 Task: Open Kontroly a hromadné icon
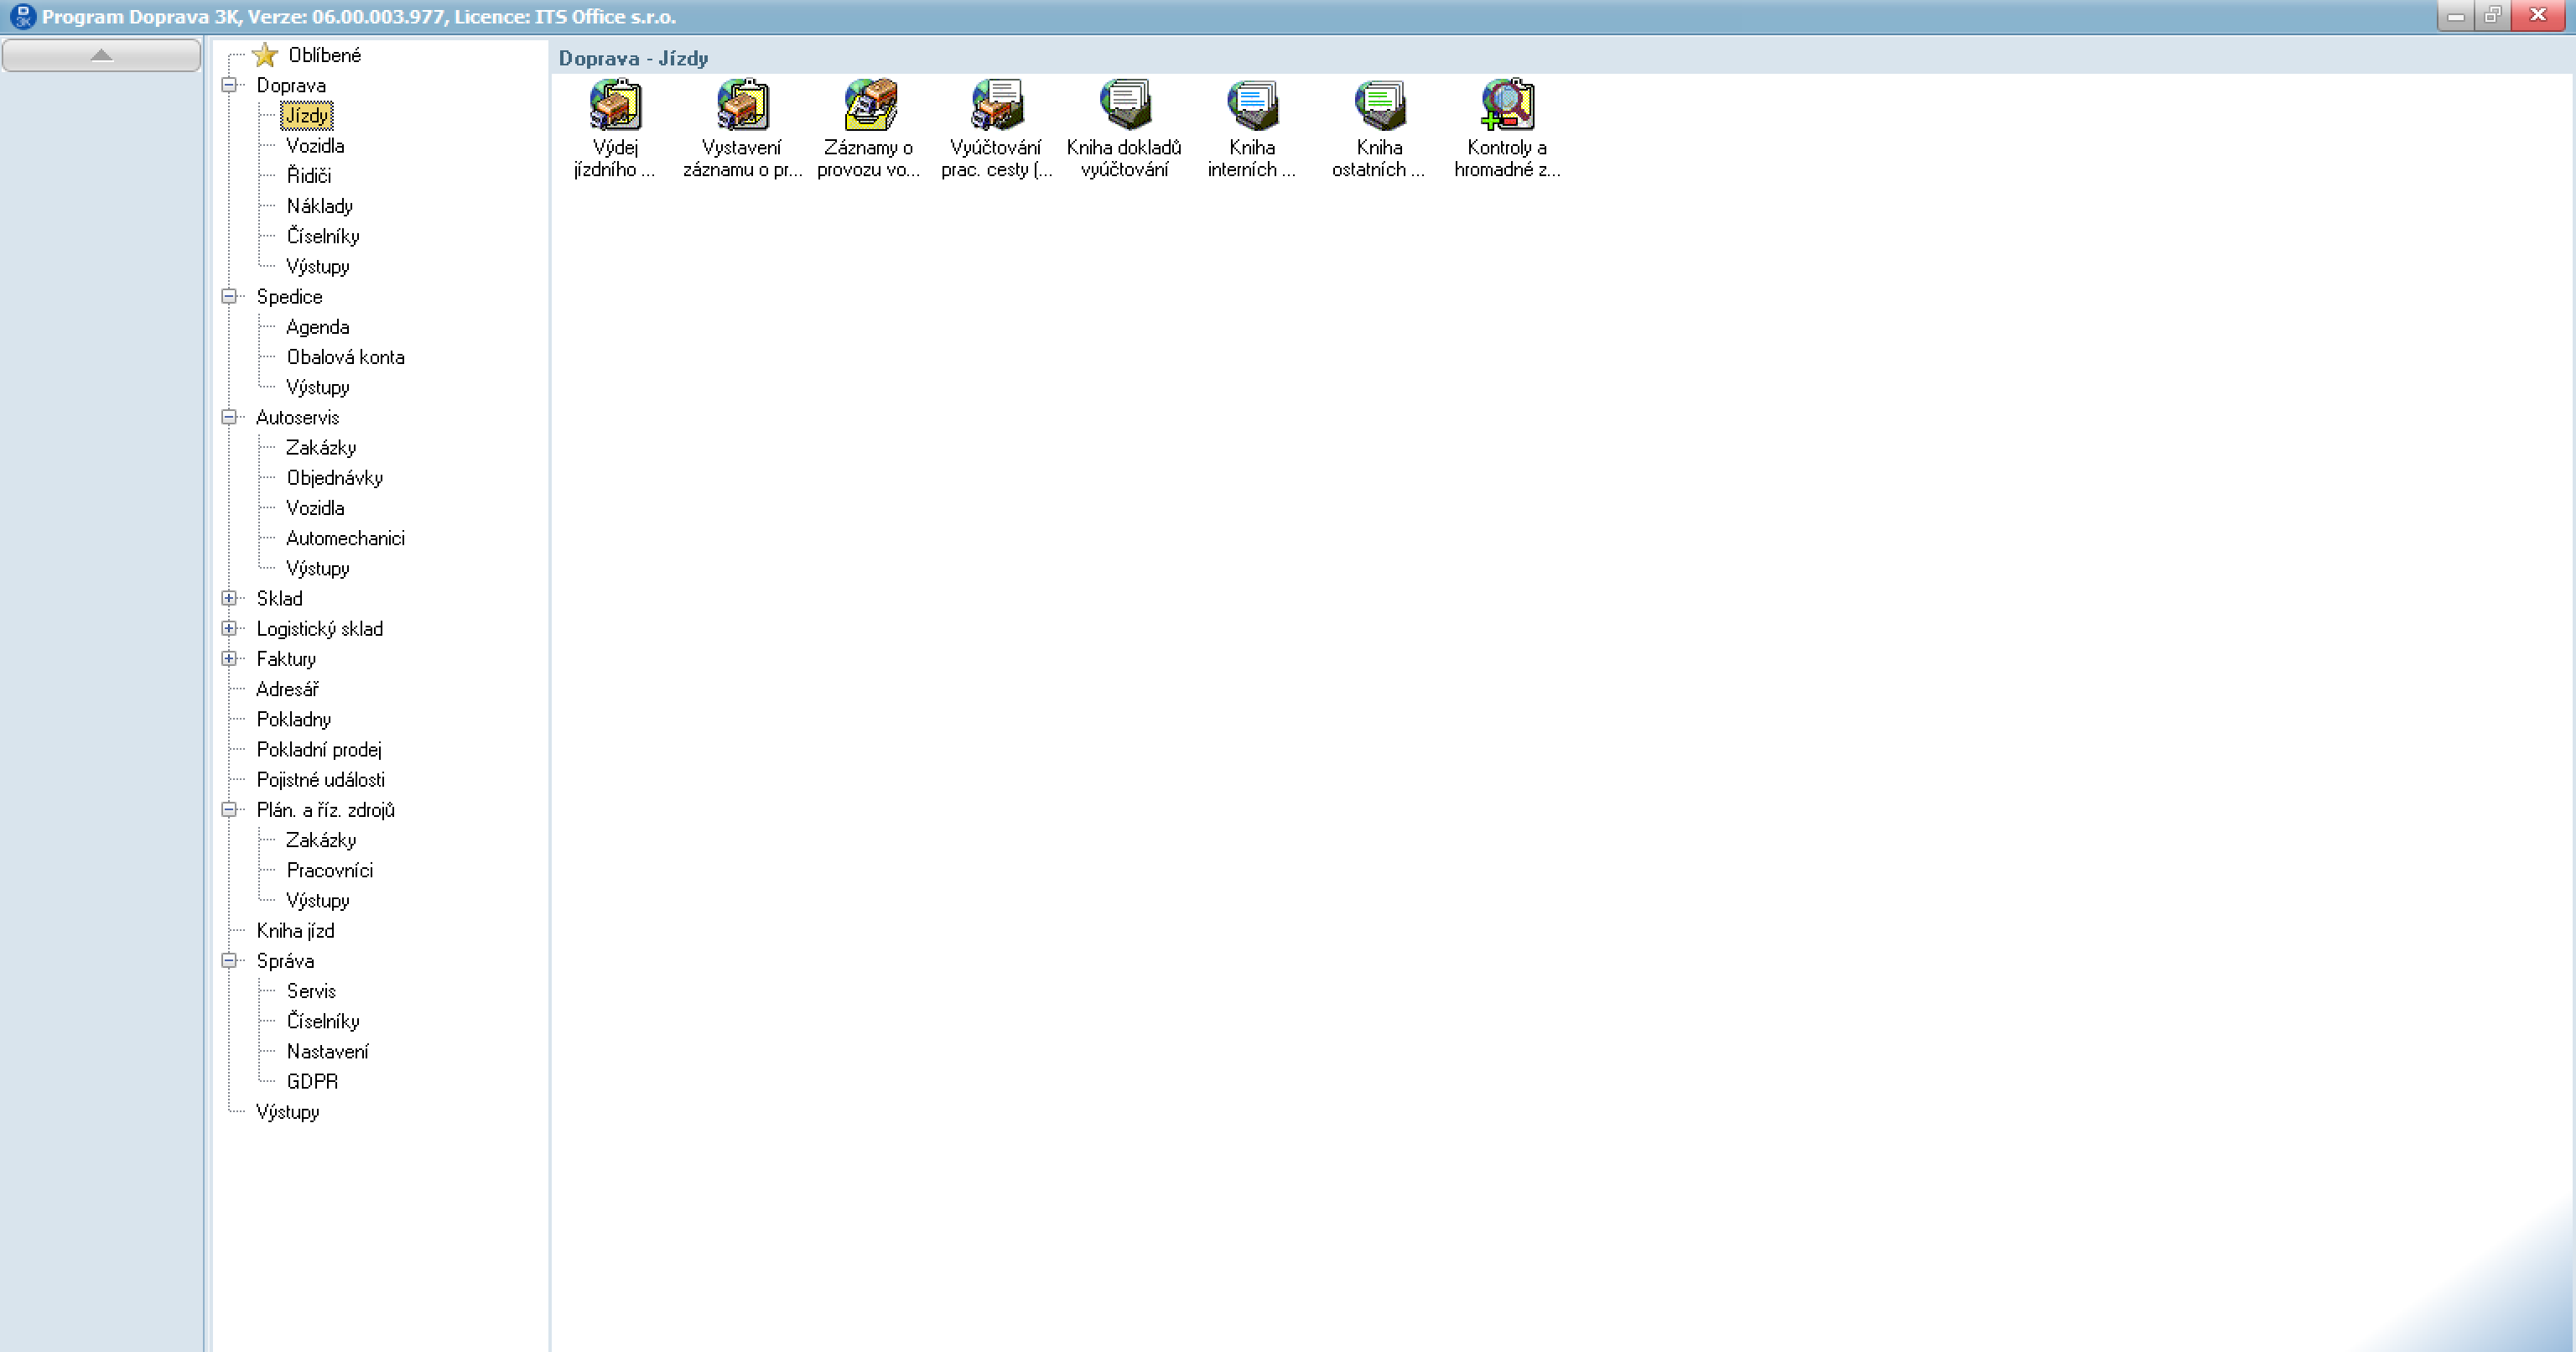point(1507,128)
